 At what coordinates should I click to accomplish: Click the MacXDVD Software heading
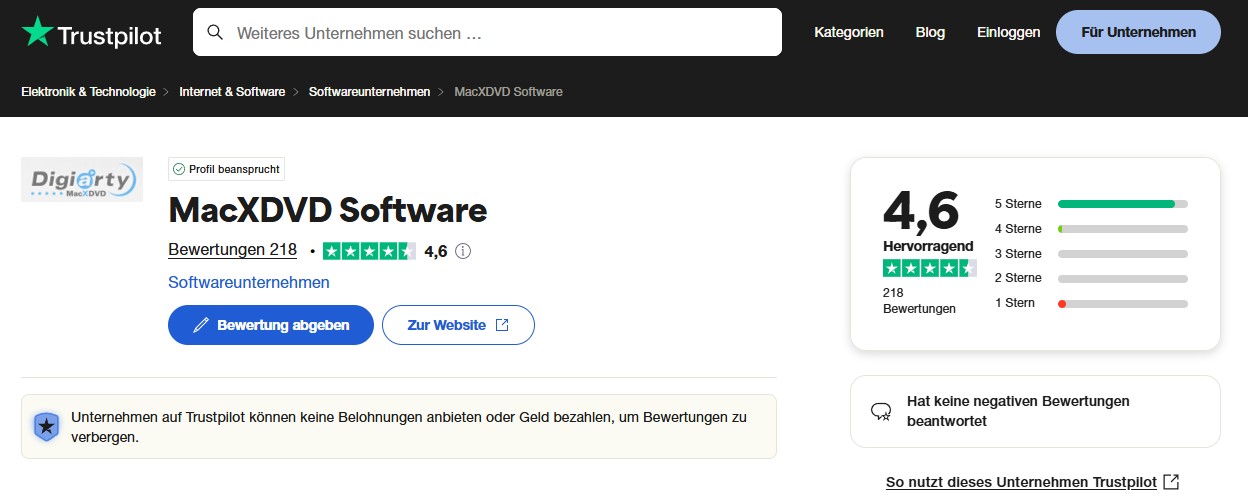pyautogui.click(x=328, y=210)
